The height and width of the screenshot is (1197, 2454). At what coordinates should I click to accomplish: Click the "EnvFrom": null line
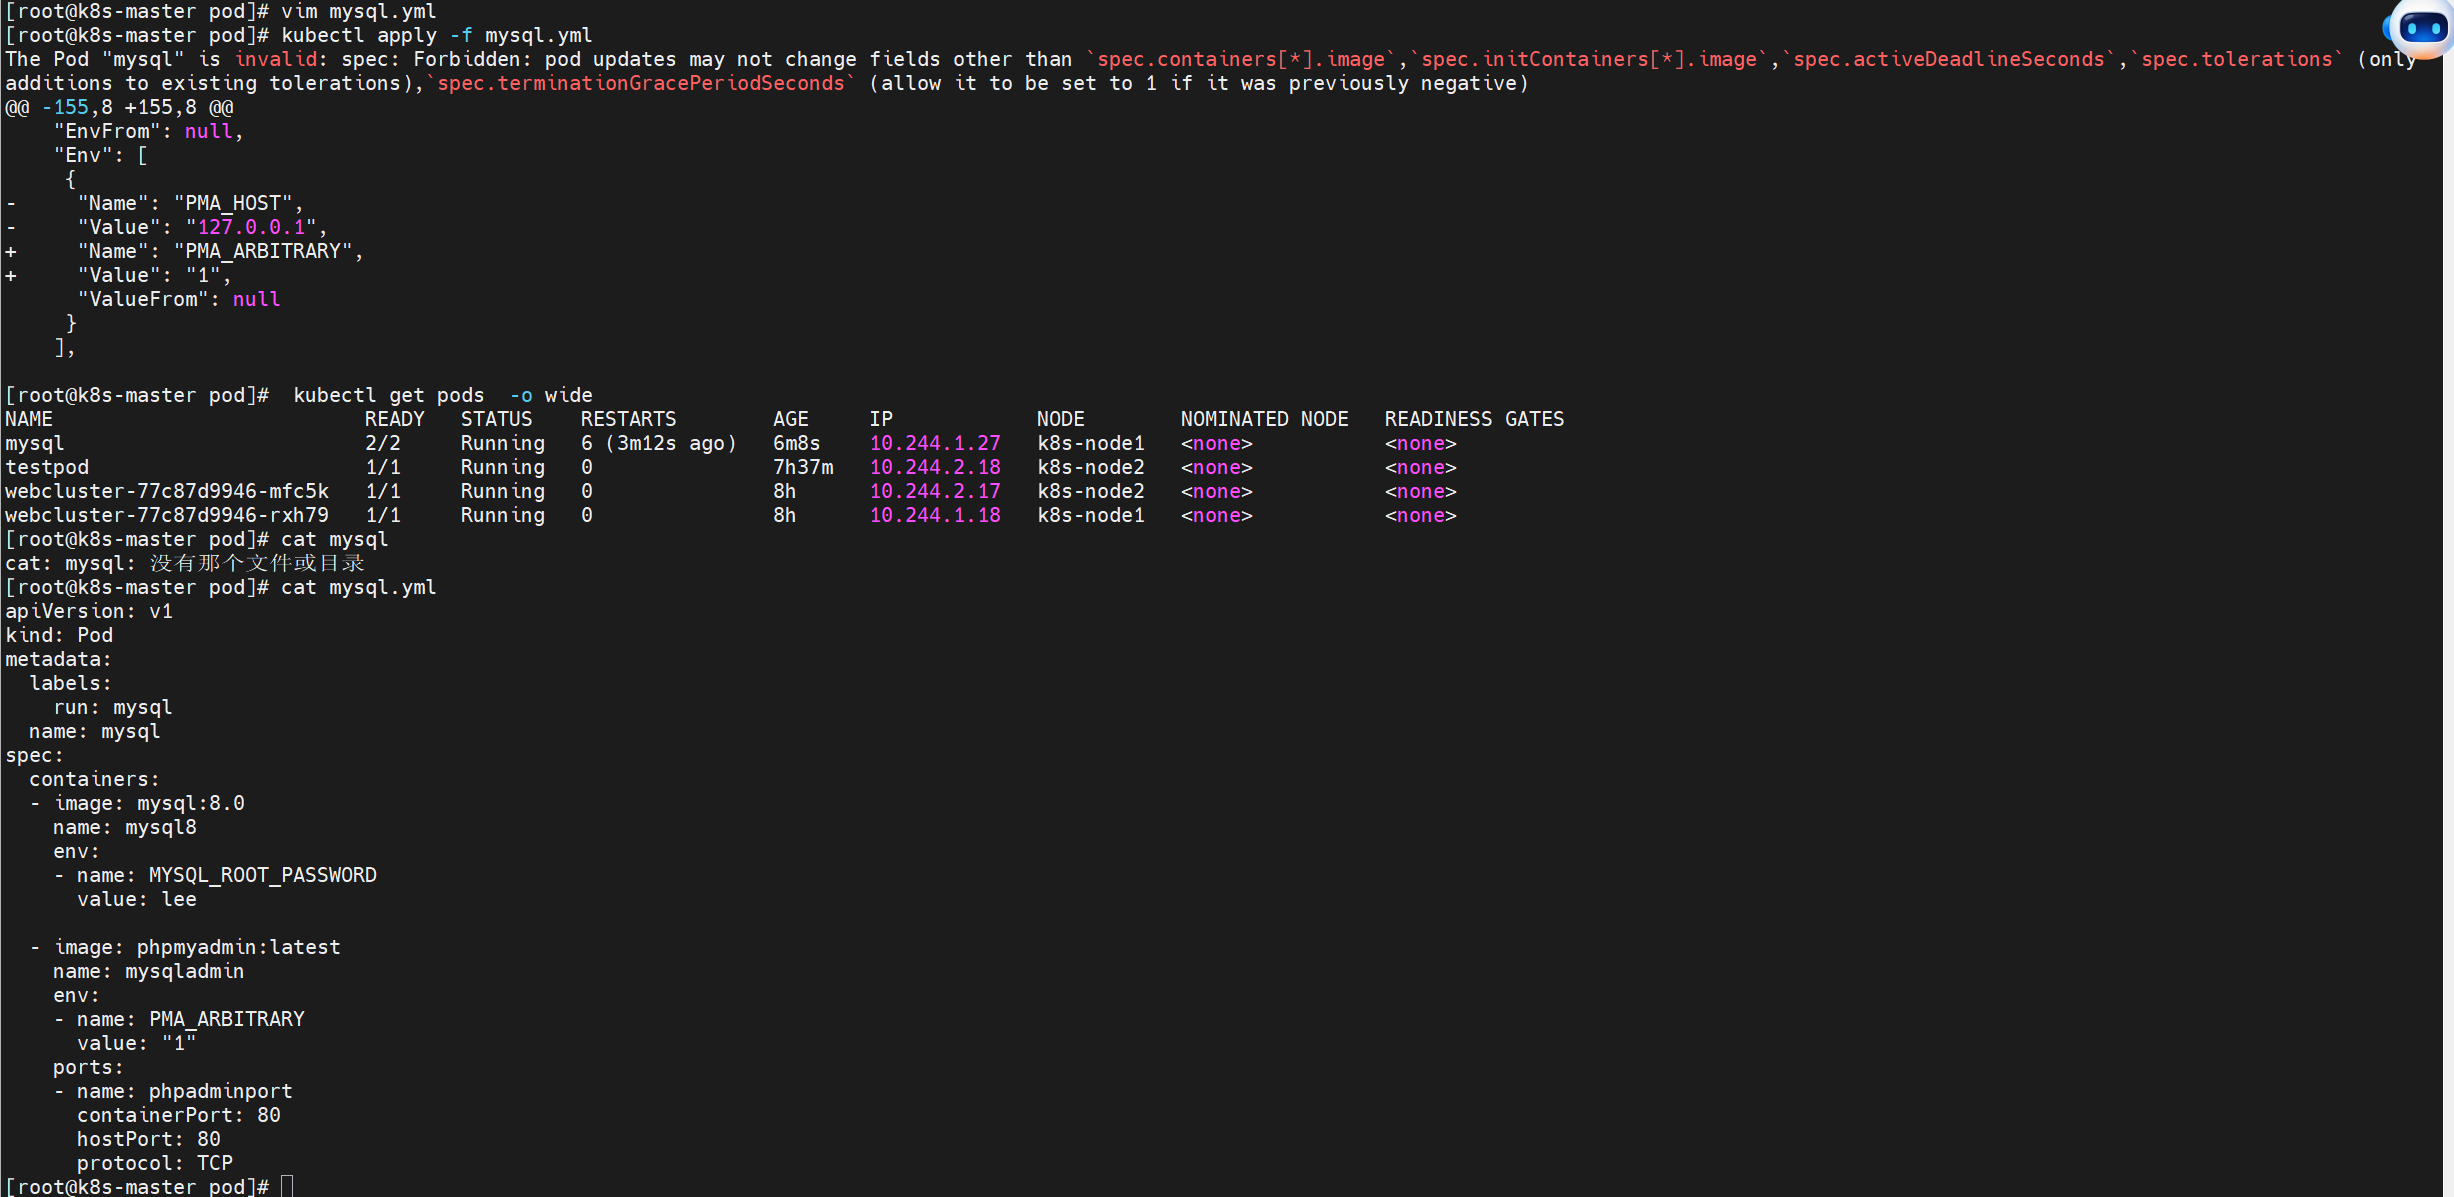point(149,131)
